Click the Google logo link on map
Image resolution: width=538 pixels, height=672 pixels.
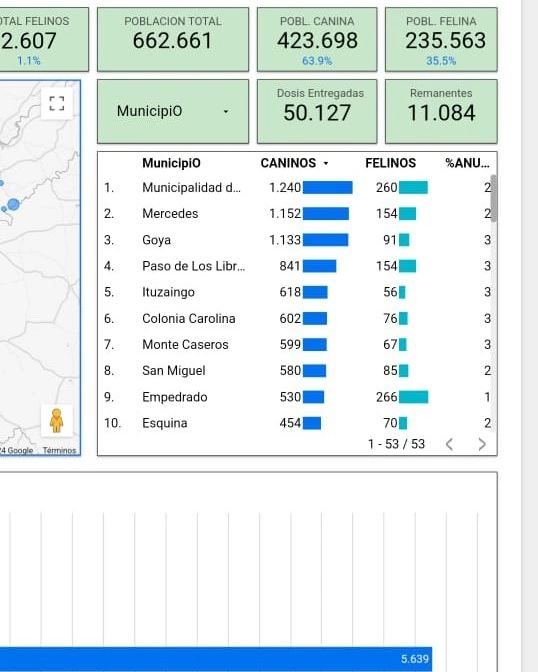coord(17,450)
